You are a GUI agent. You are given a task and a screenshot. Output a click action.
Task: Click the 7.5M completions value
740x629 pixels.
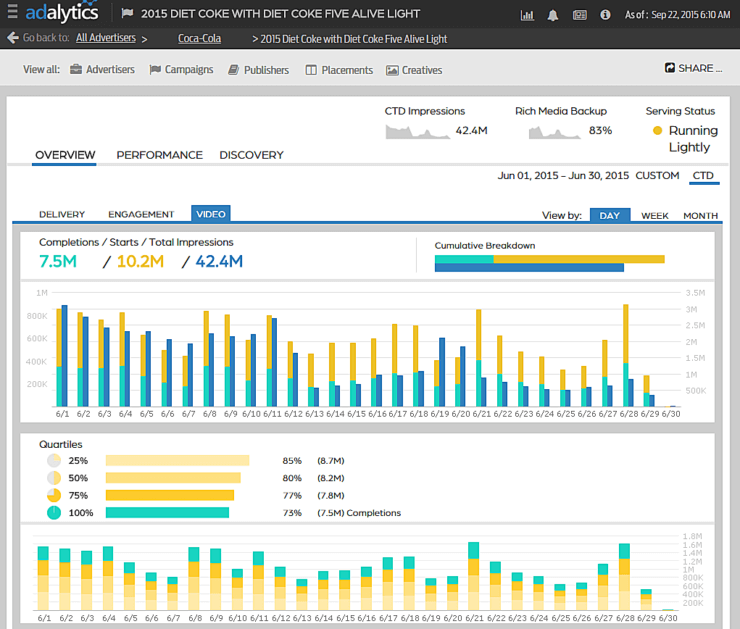(58, 261)
